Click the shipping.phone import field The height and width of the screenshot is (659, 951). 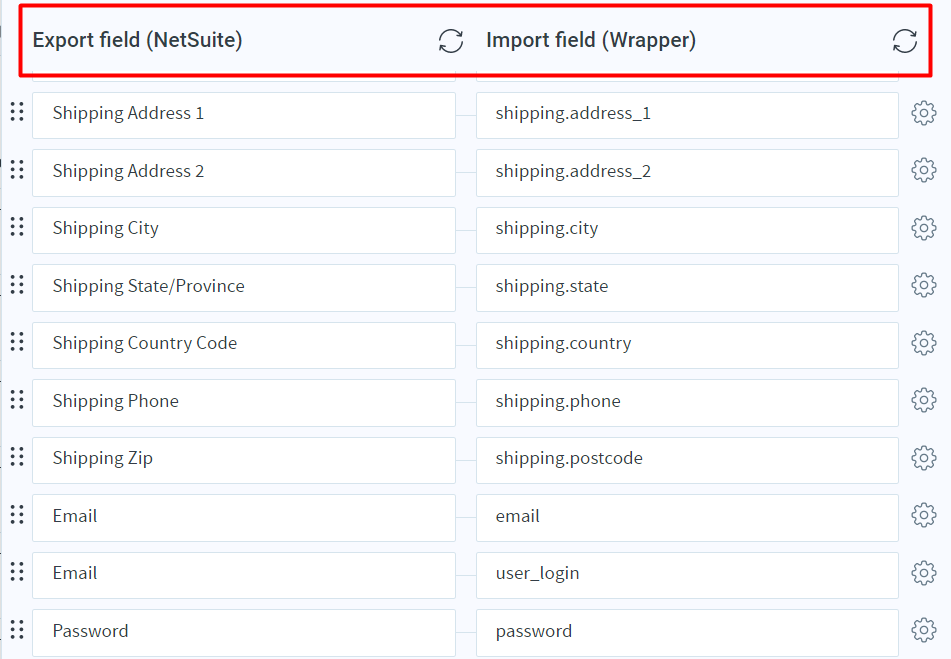pyautogui.click(x=687, y=403)
